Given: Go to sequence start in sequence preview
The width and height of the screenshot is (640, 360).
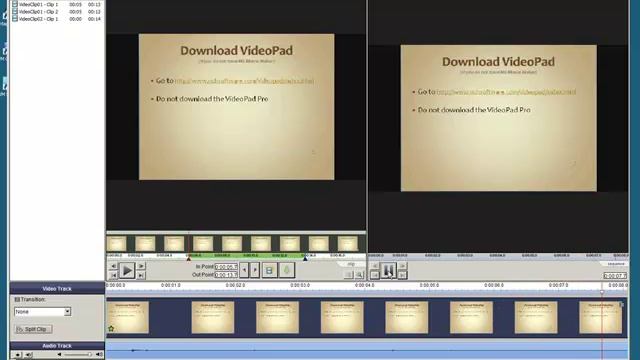Looking at the screenshot, I should tap(375, 275).
